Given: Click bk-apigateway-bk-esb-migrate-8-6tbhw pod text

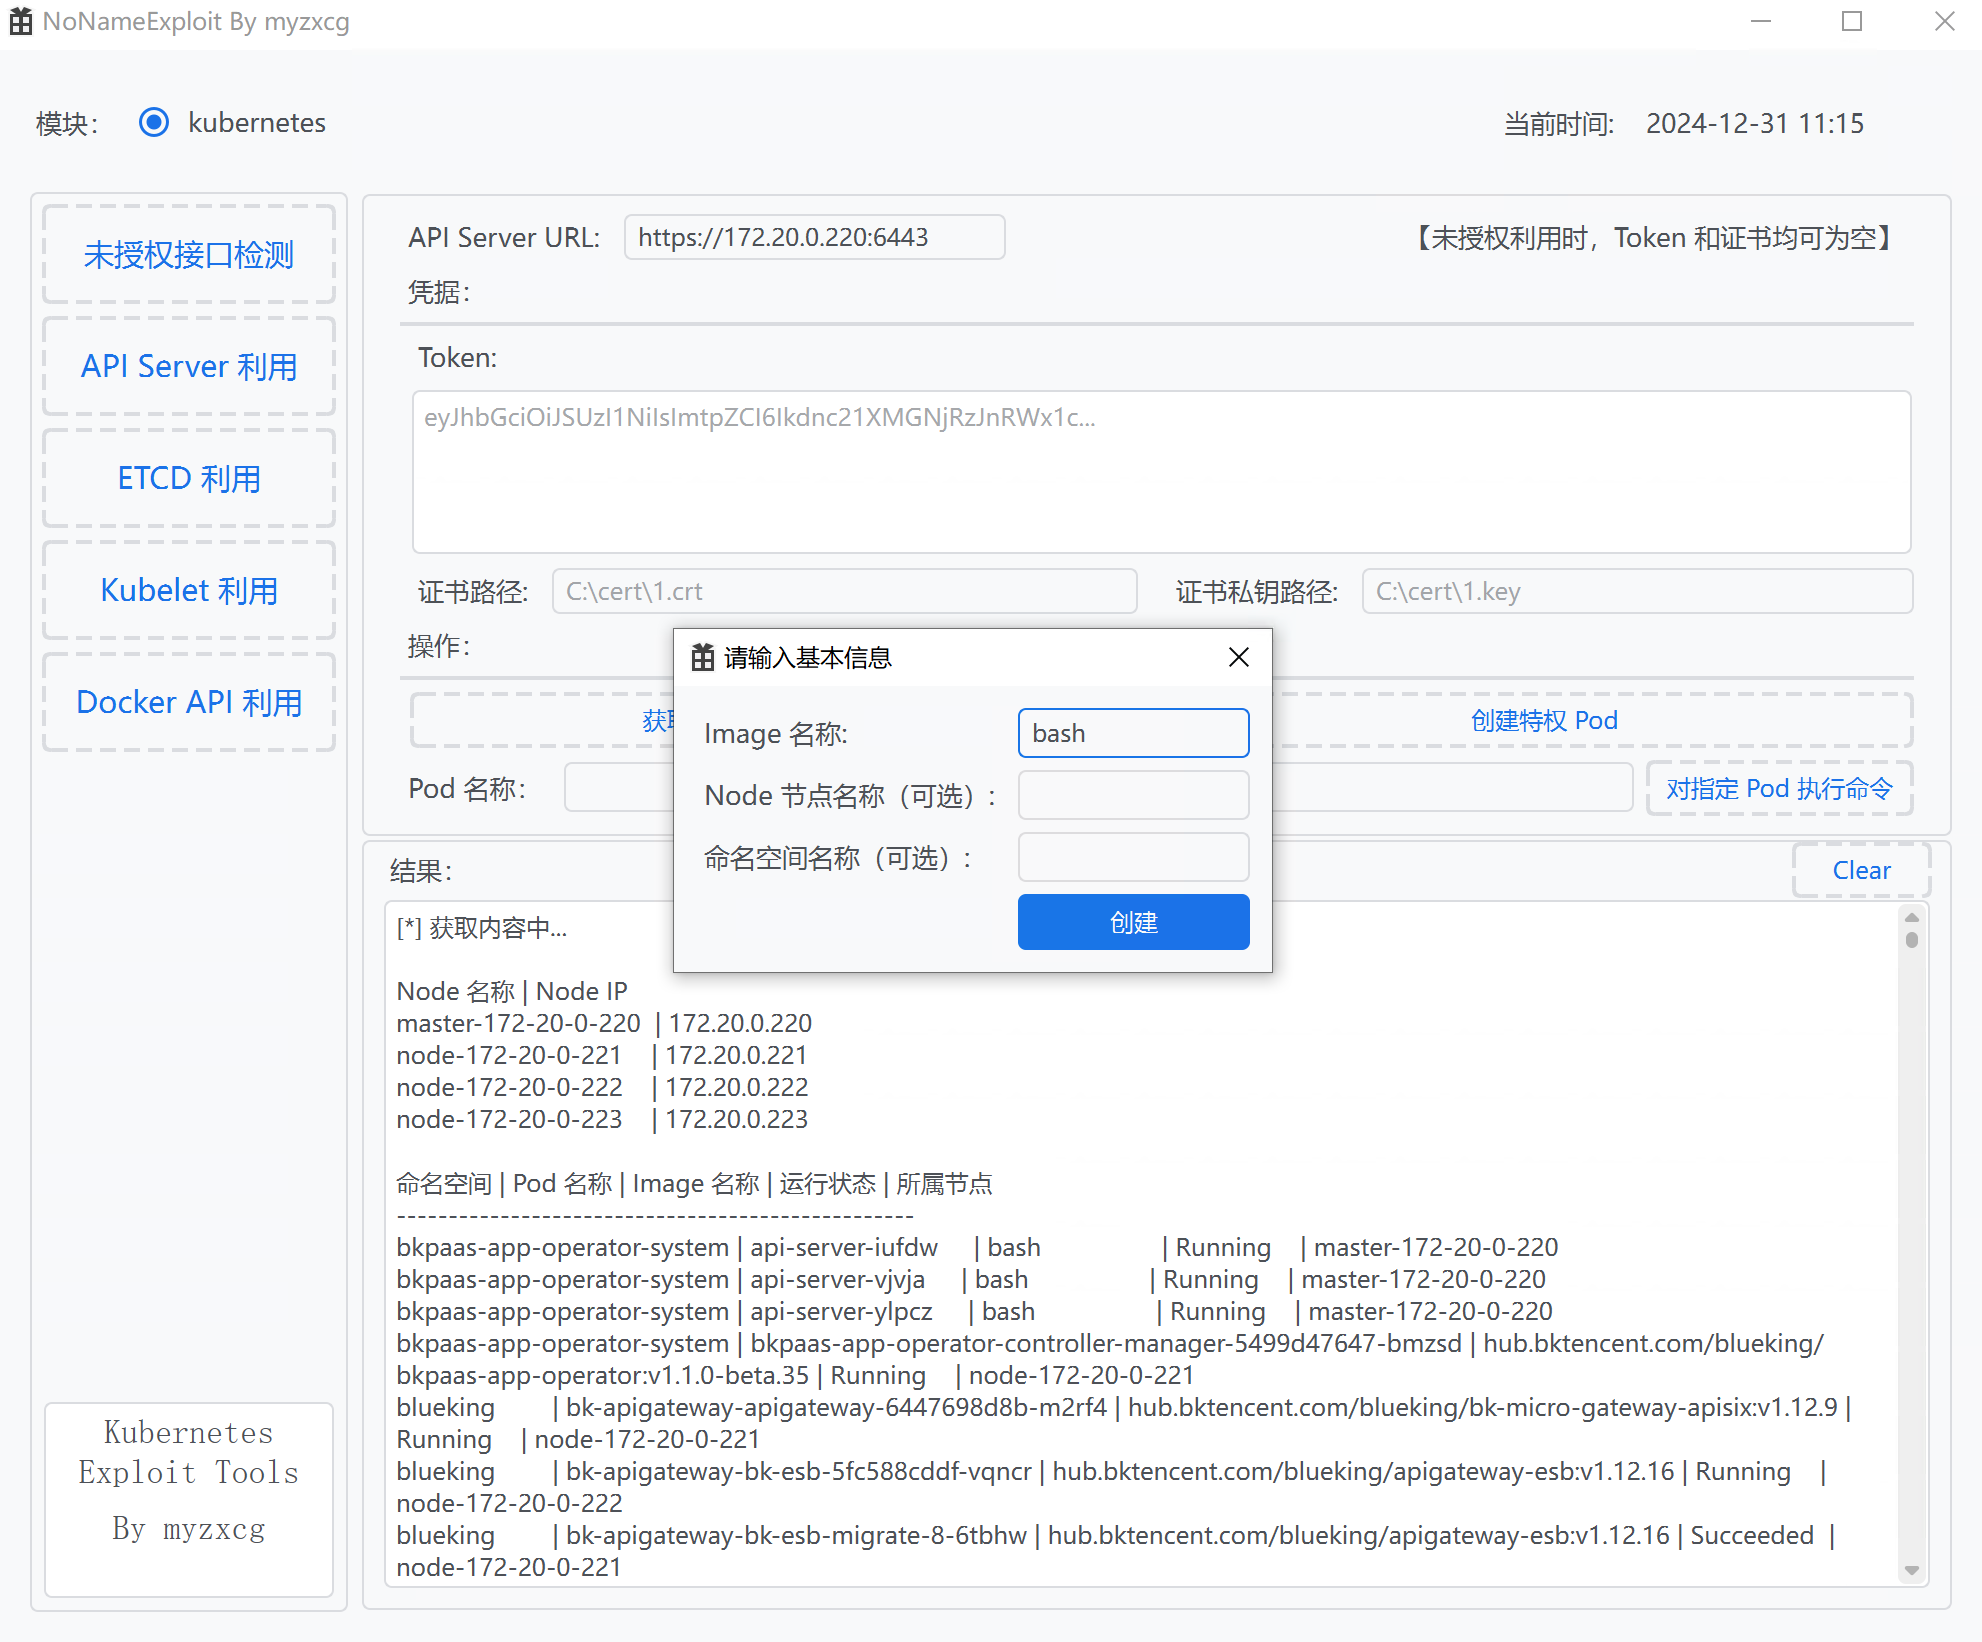Looking at the screenshot, I should coord(796,1535).
